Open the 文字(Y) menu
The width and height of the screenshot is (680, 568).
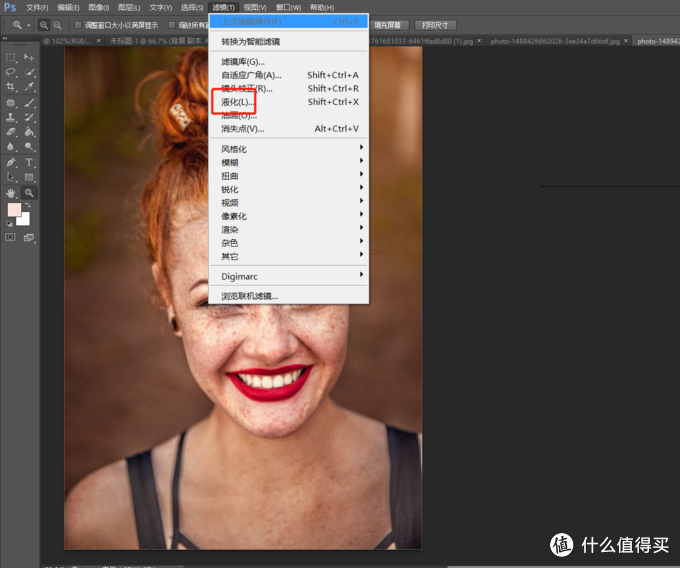(x=160, y=7)
